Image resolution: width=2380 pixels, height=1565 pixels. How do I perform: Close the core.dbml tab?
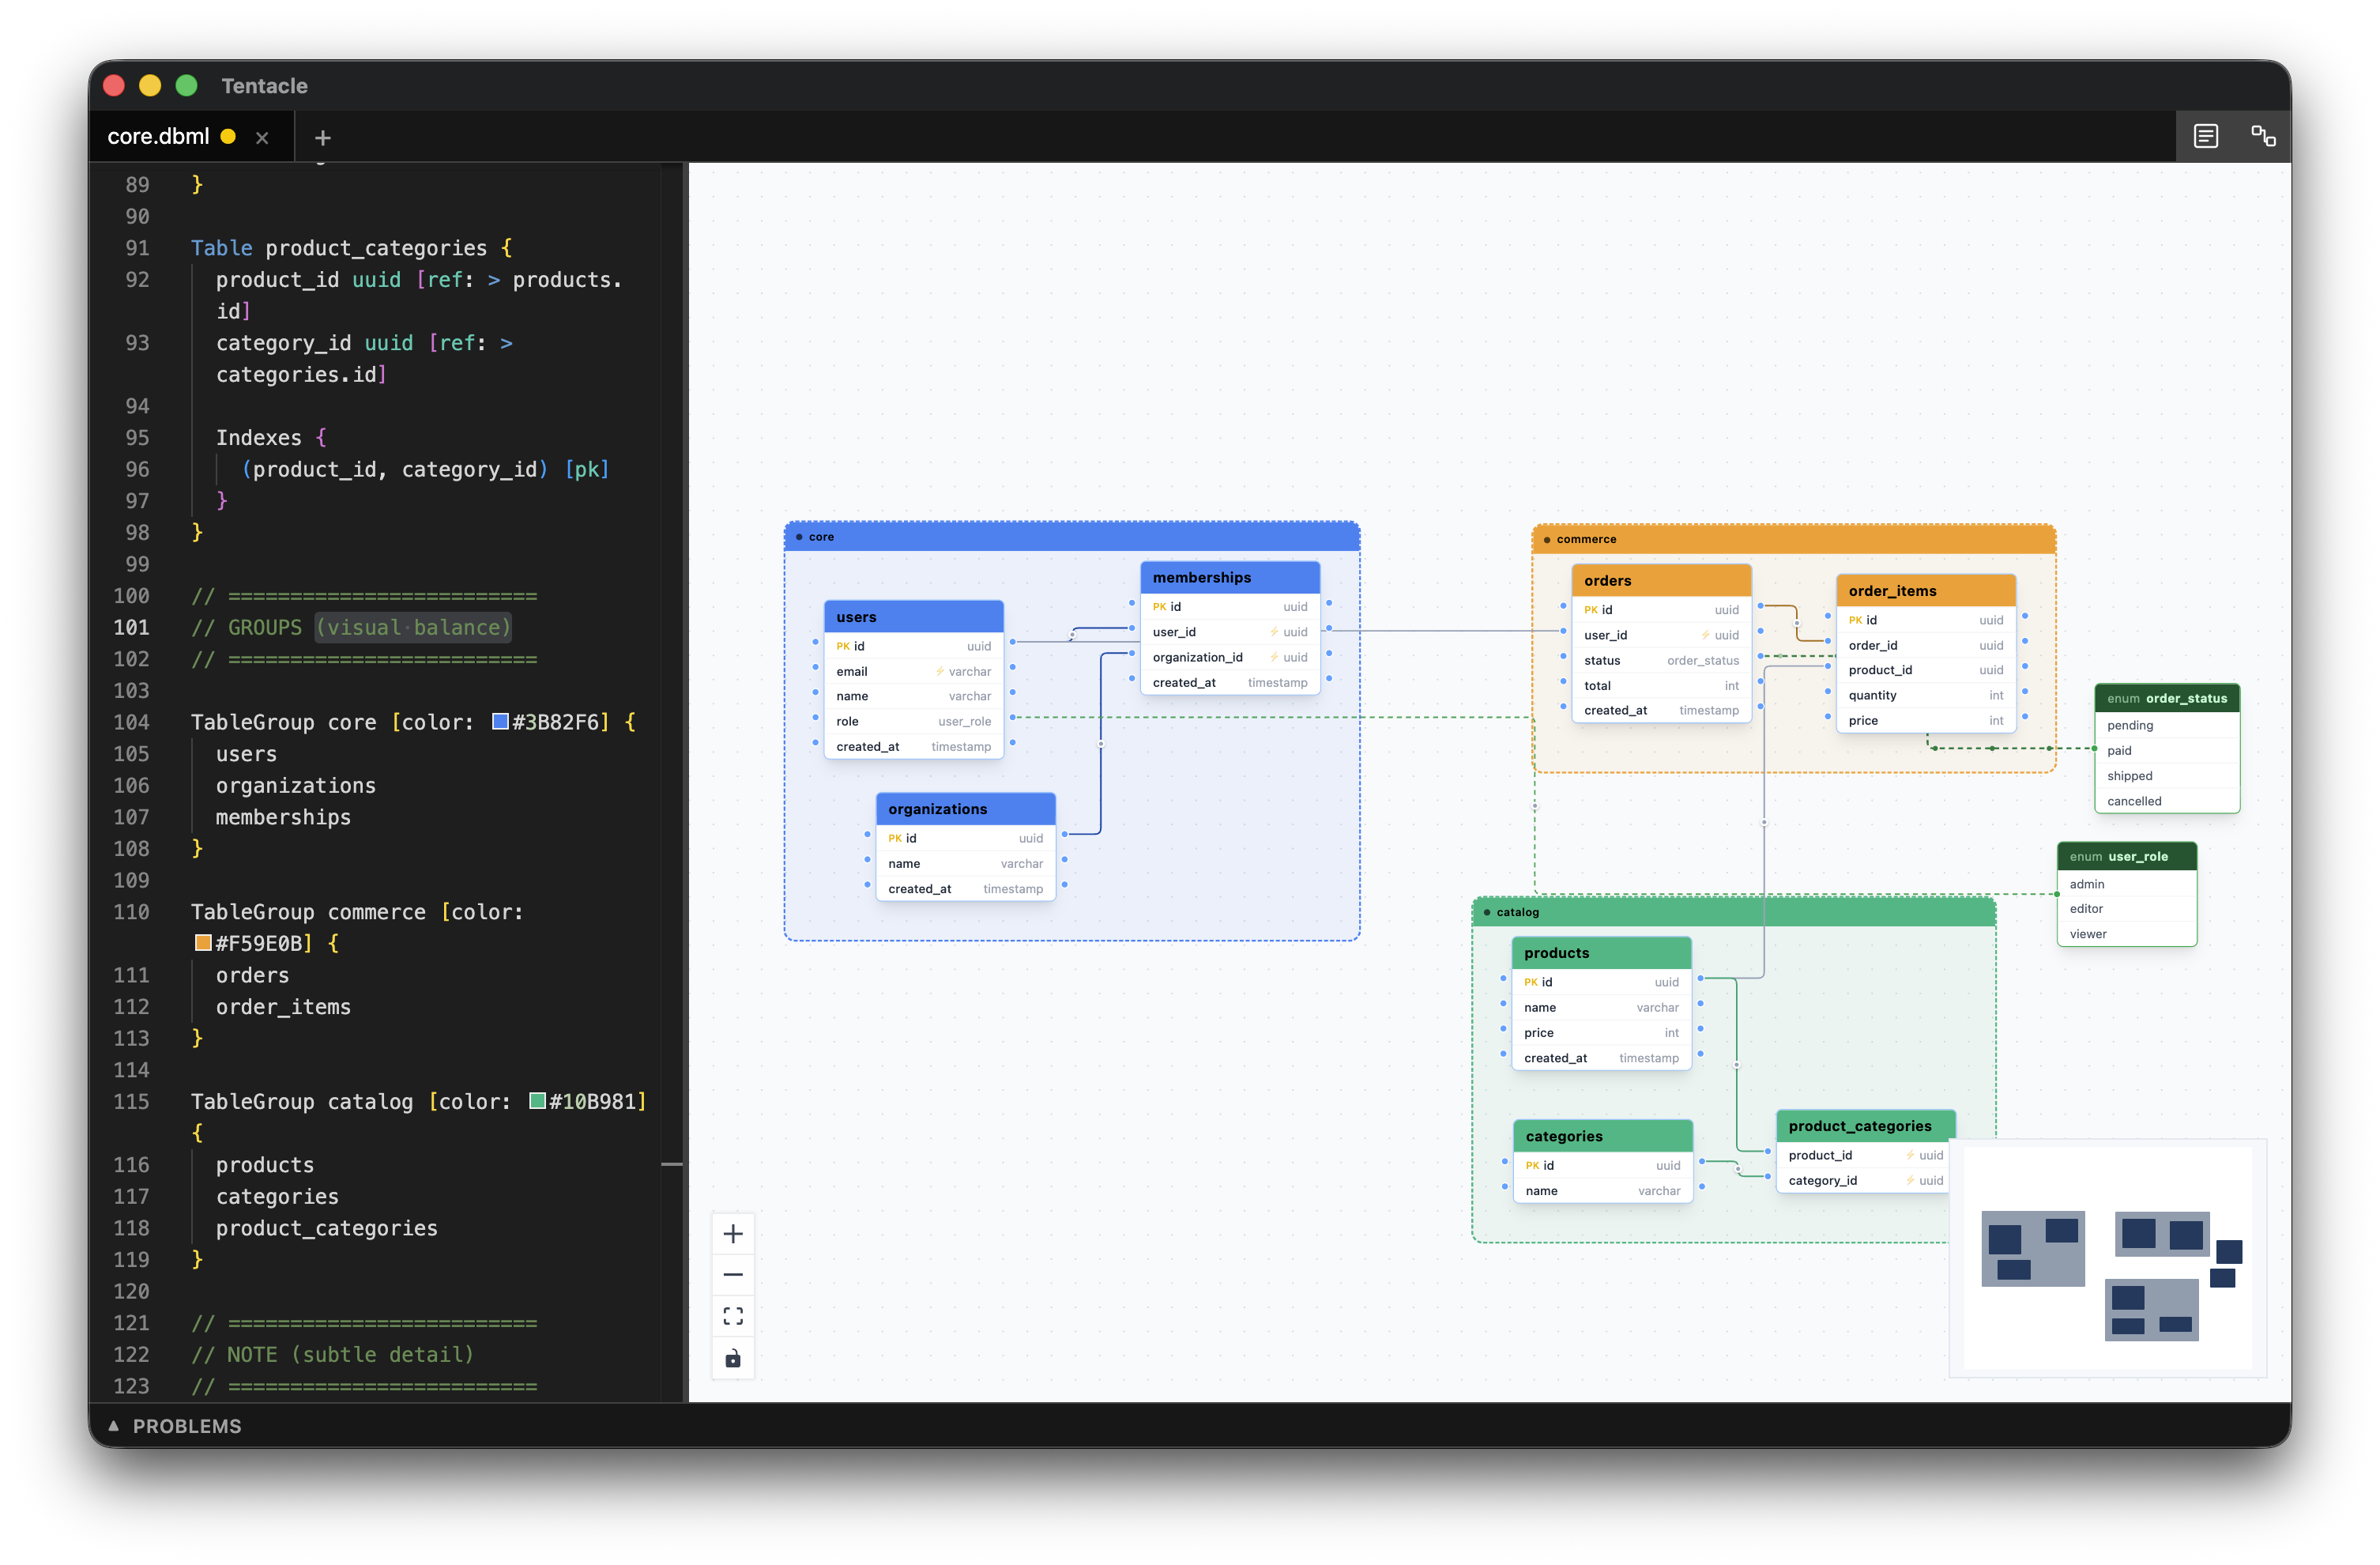click(262, 138)
